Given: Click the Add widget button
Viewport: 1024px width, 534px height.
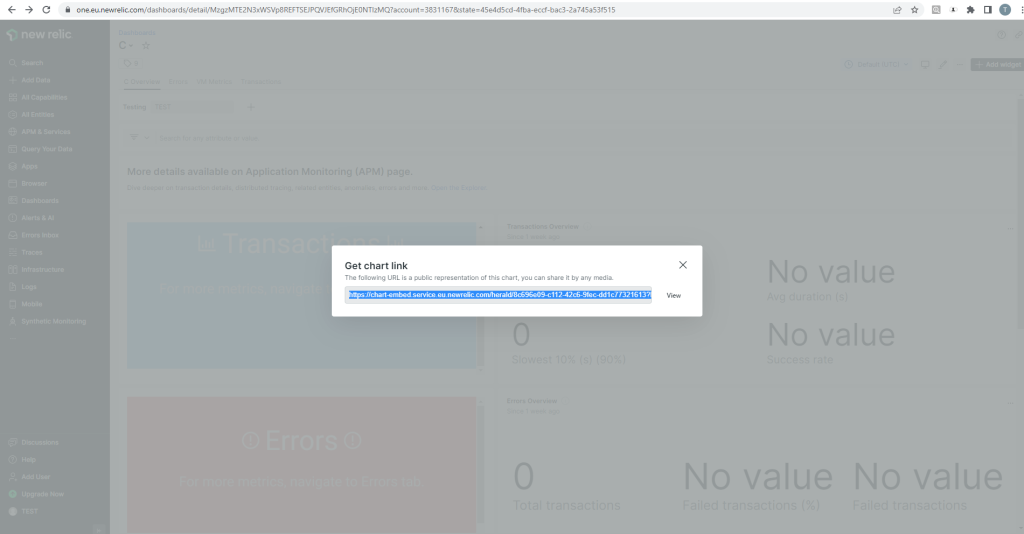Looking at the screenshot, I should pyautogui.click(x=997, y=65).
